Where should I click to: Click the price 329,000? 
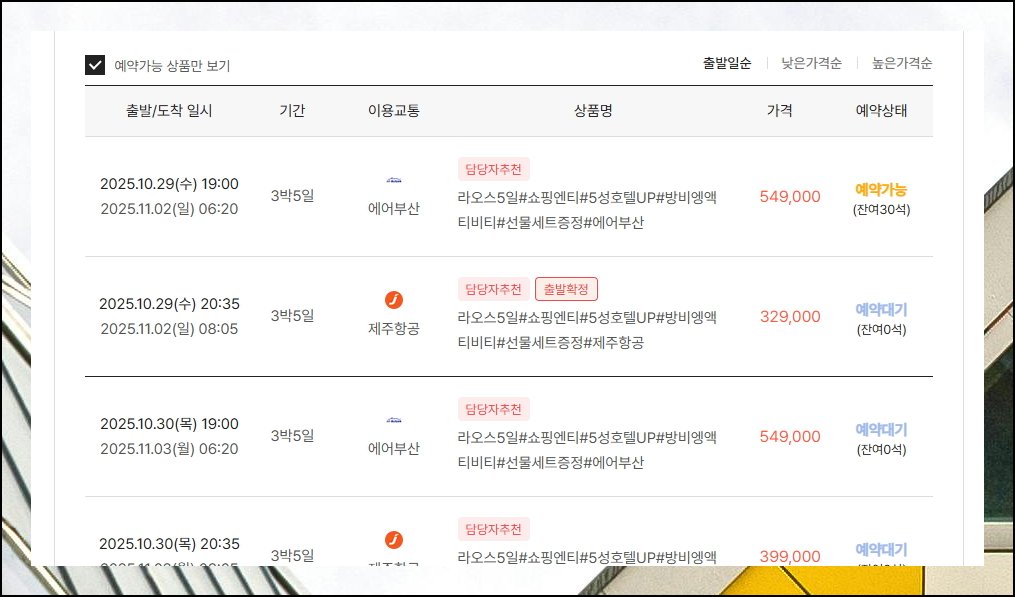(x=790, y=317)
